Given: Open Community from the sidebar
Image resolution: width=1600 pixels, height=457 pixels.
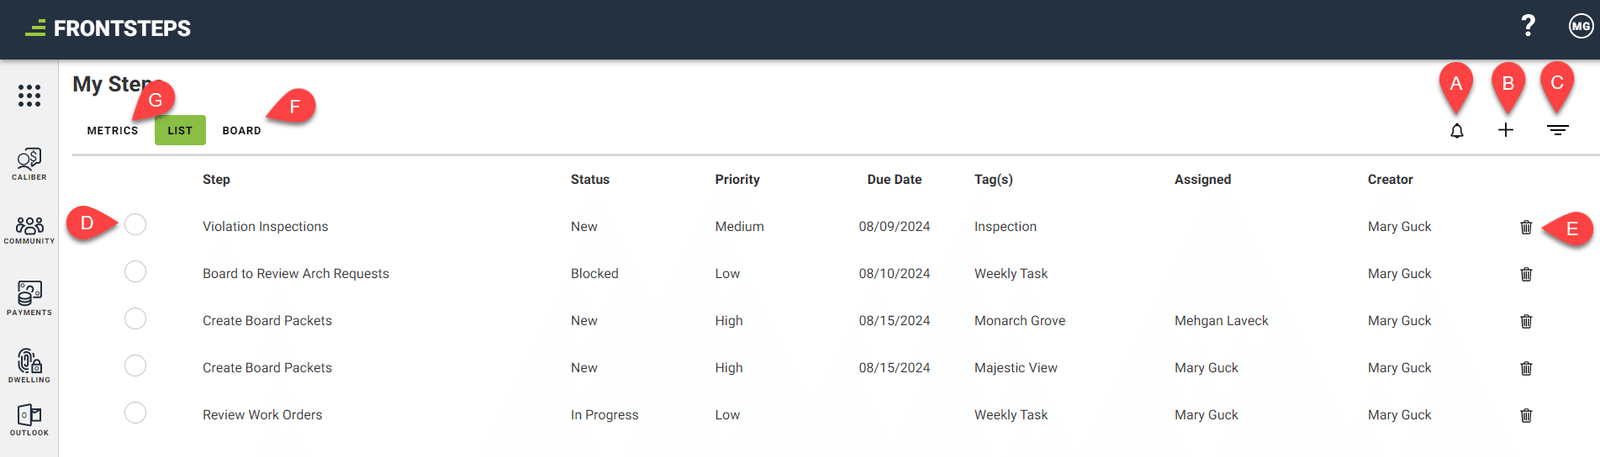Looking at the screenshot, I should click(29, 230).
